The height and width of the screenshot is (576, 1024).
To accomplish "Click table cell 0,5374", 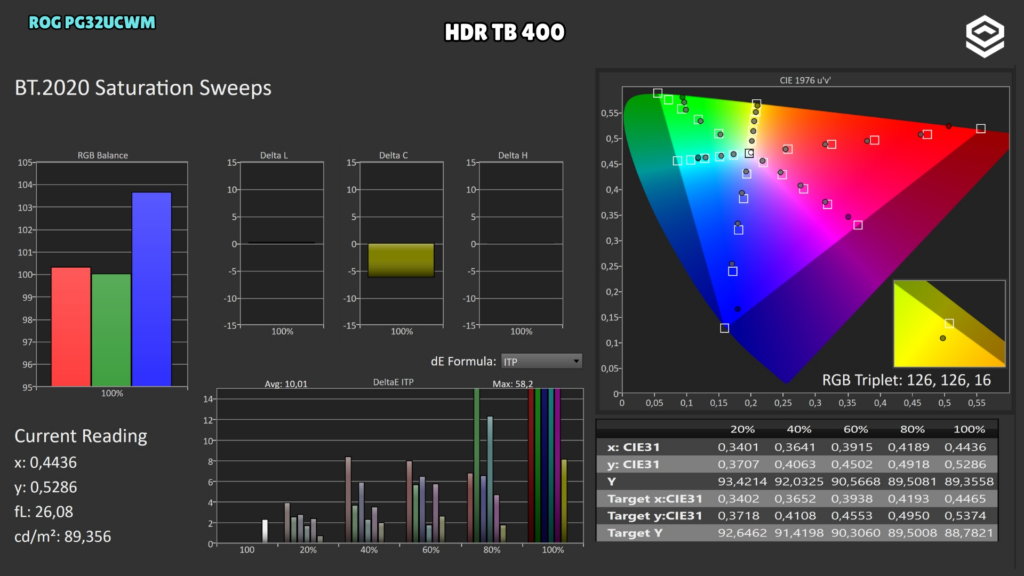I will [966, 515].
